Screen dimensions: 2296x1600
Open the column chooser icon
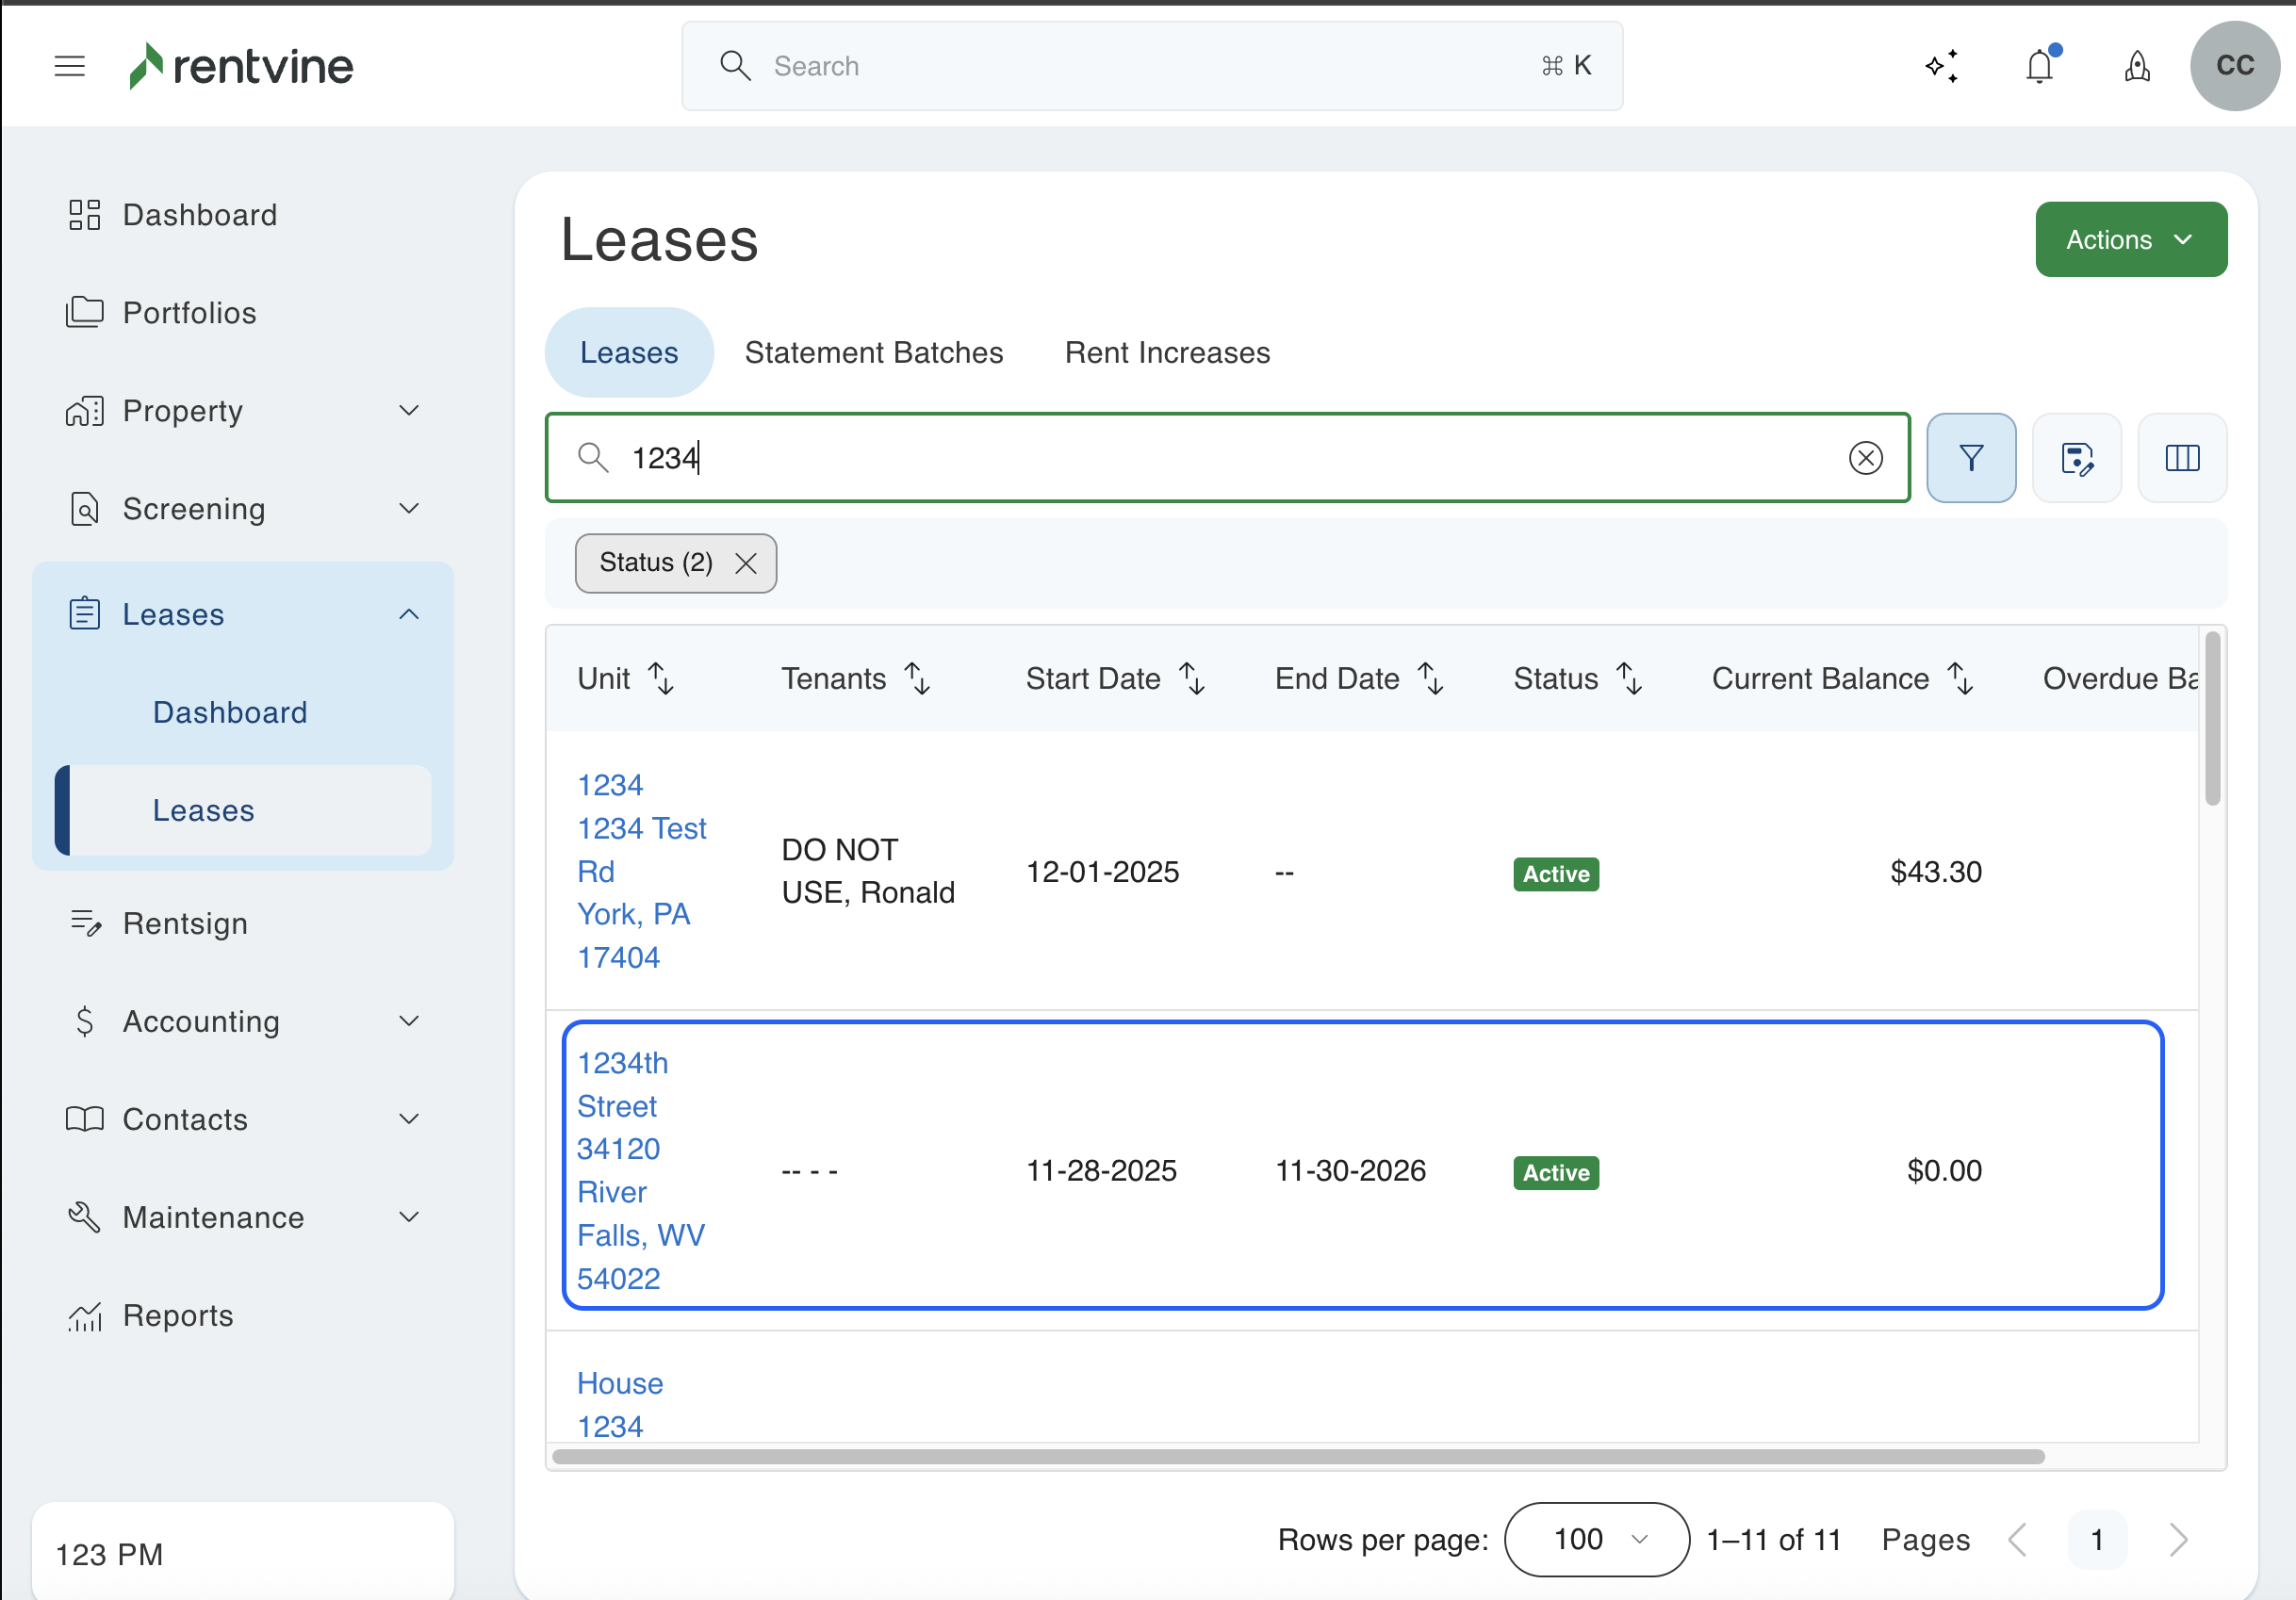(2181, 458)
